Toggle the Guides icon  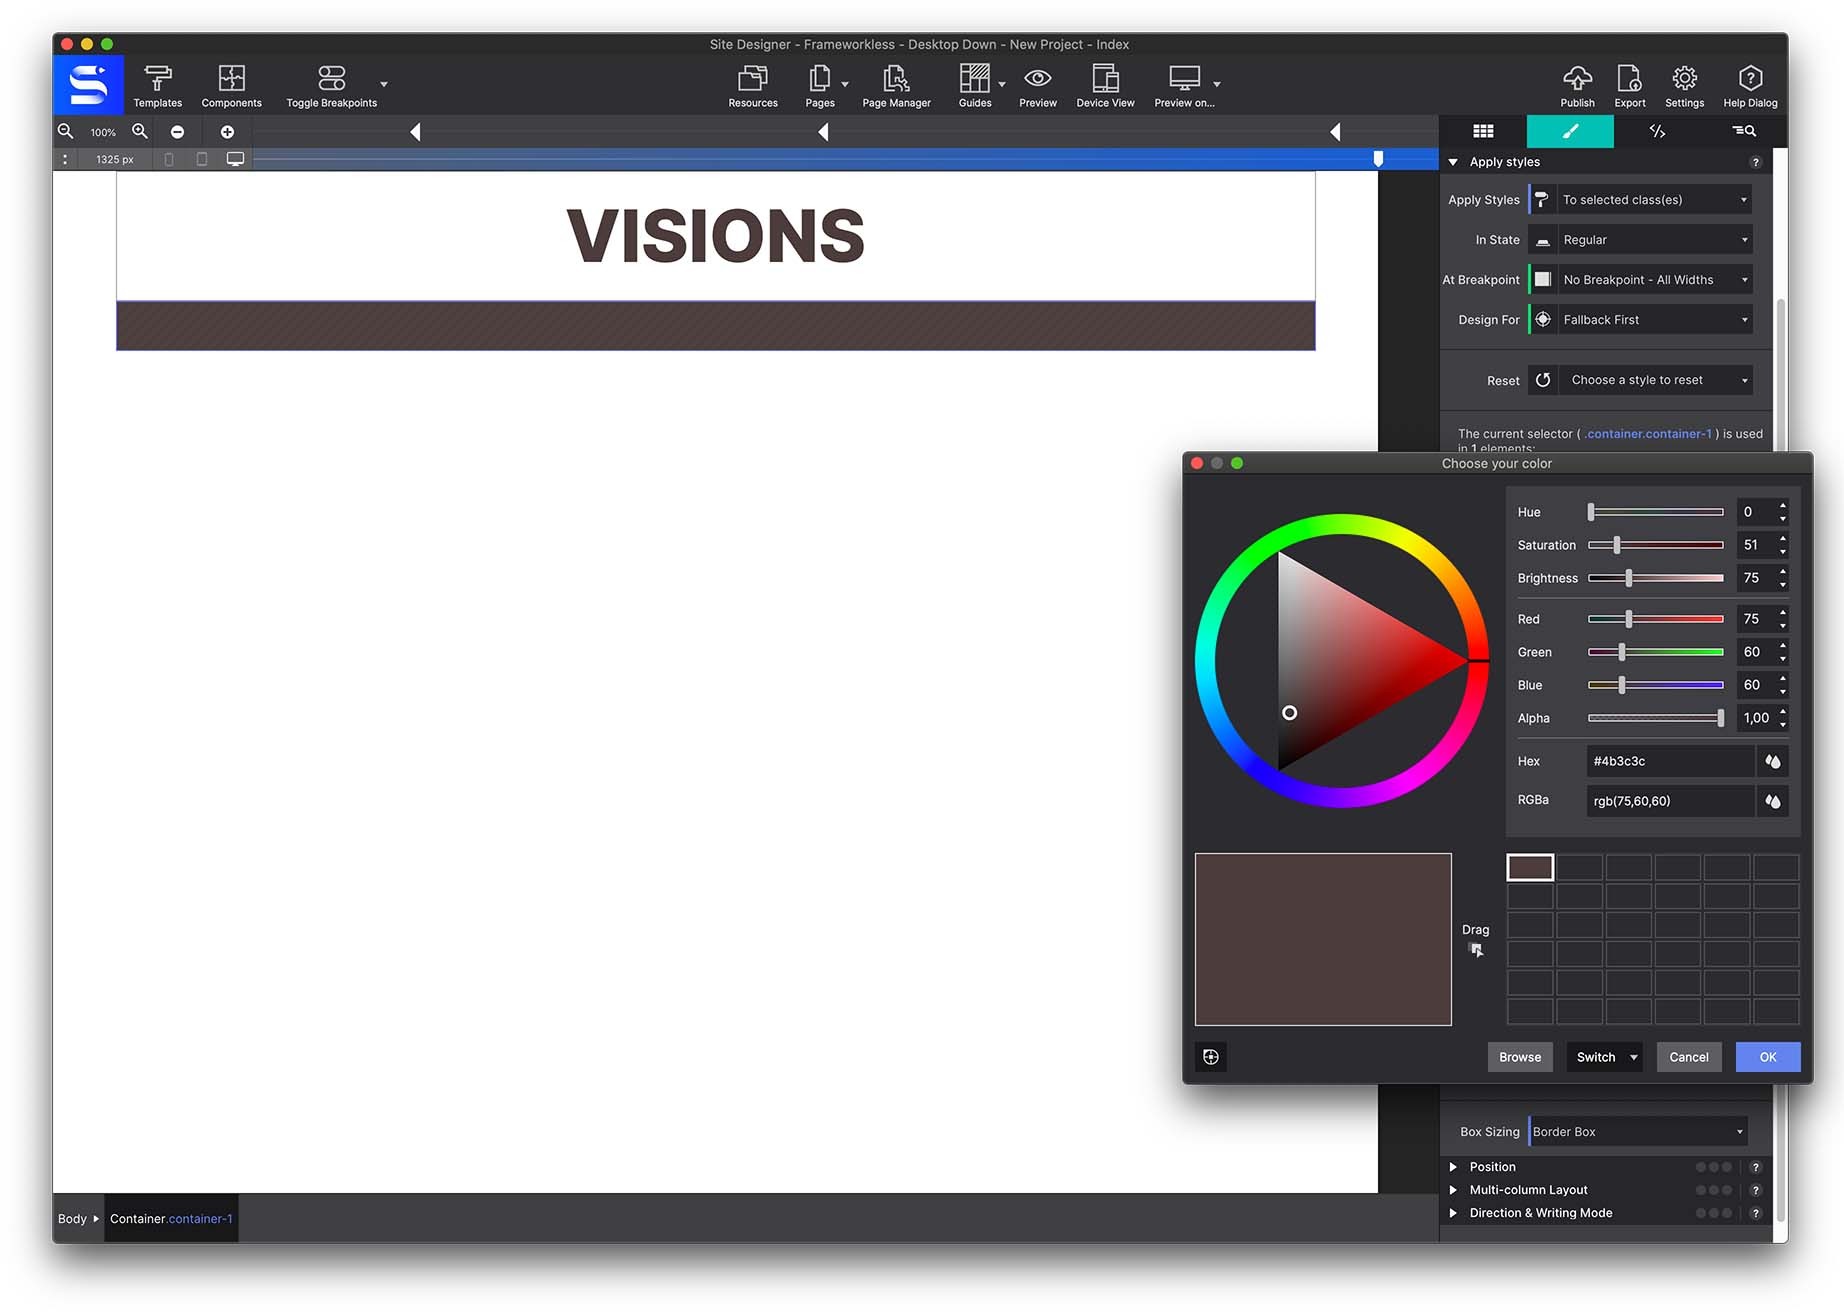click(974, 78)
